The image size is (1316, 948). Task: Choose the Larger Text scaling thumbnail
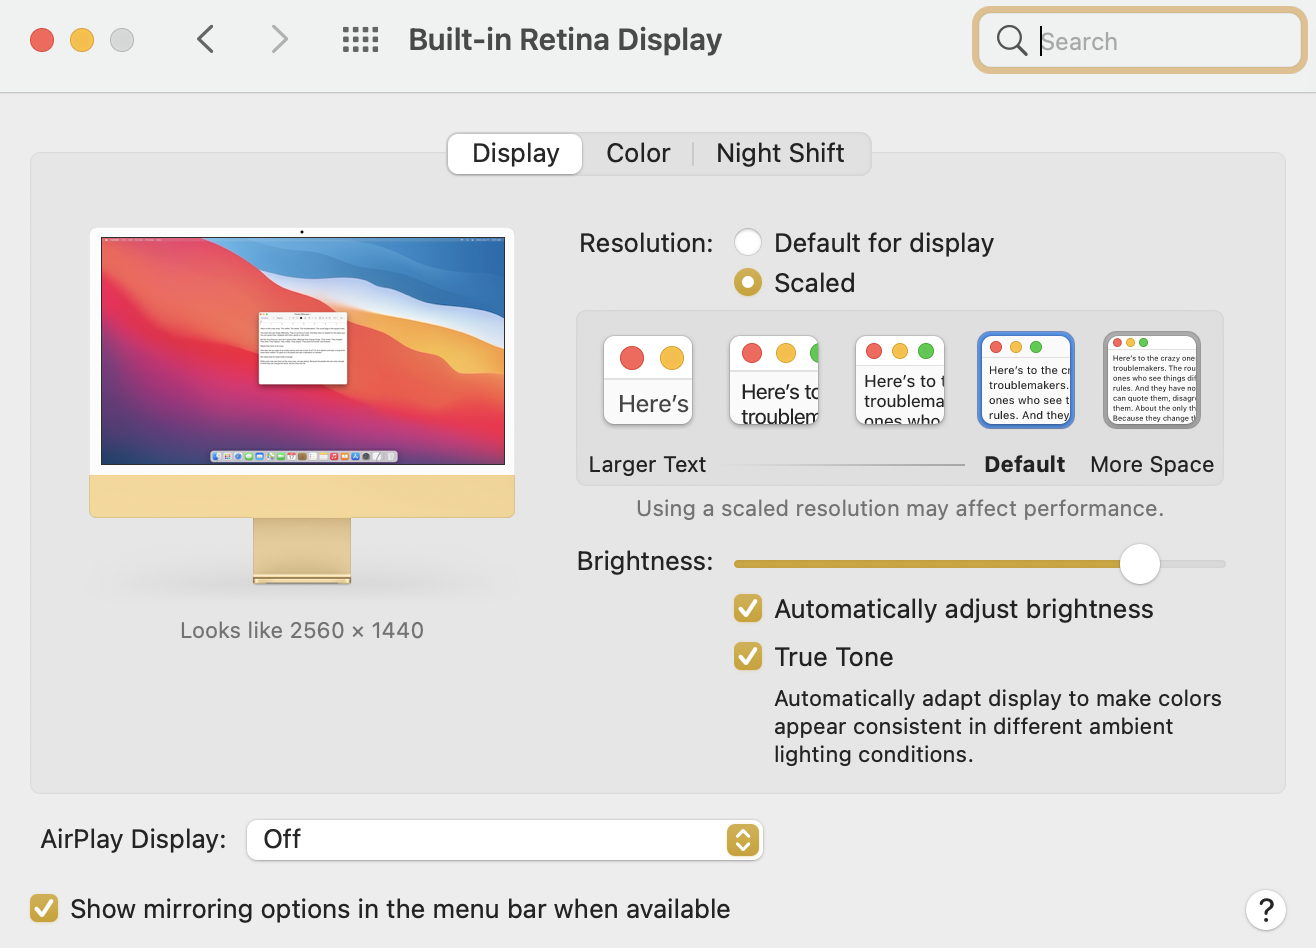(x=648, y=380)
